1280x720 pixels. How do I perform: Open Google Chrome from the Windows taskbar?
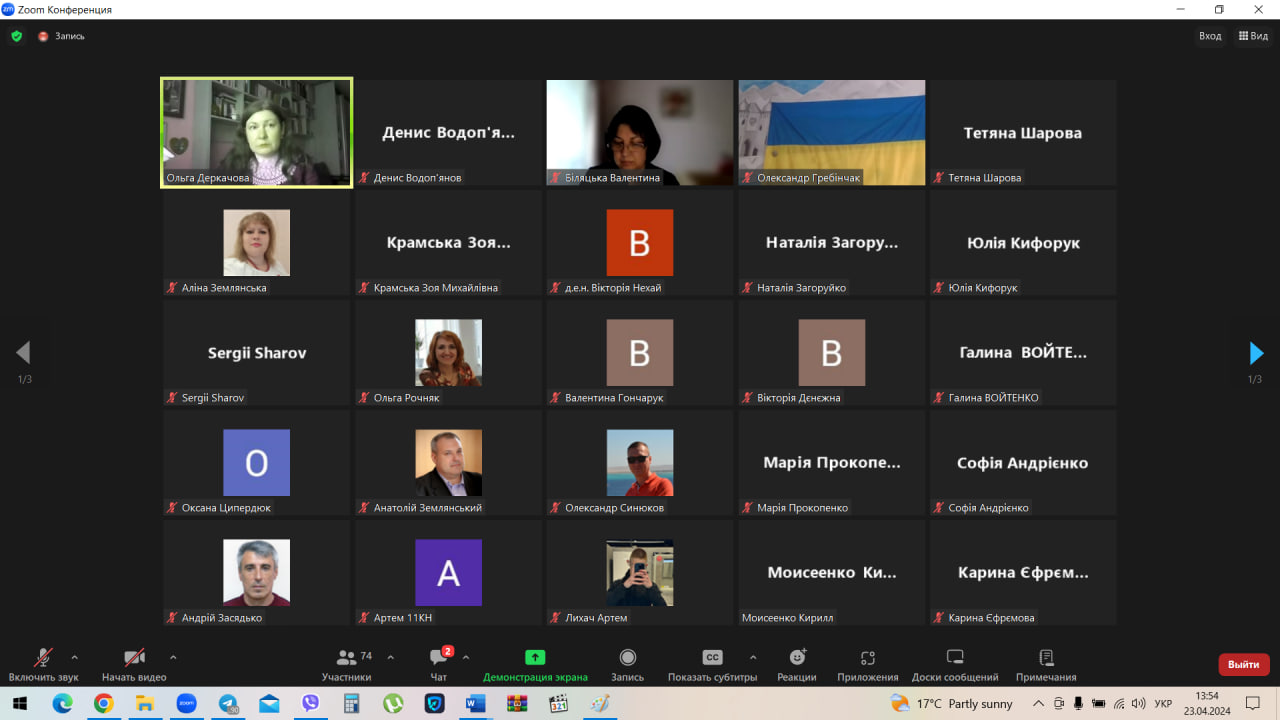tap(103, 704)
